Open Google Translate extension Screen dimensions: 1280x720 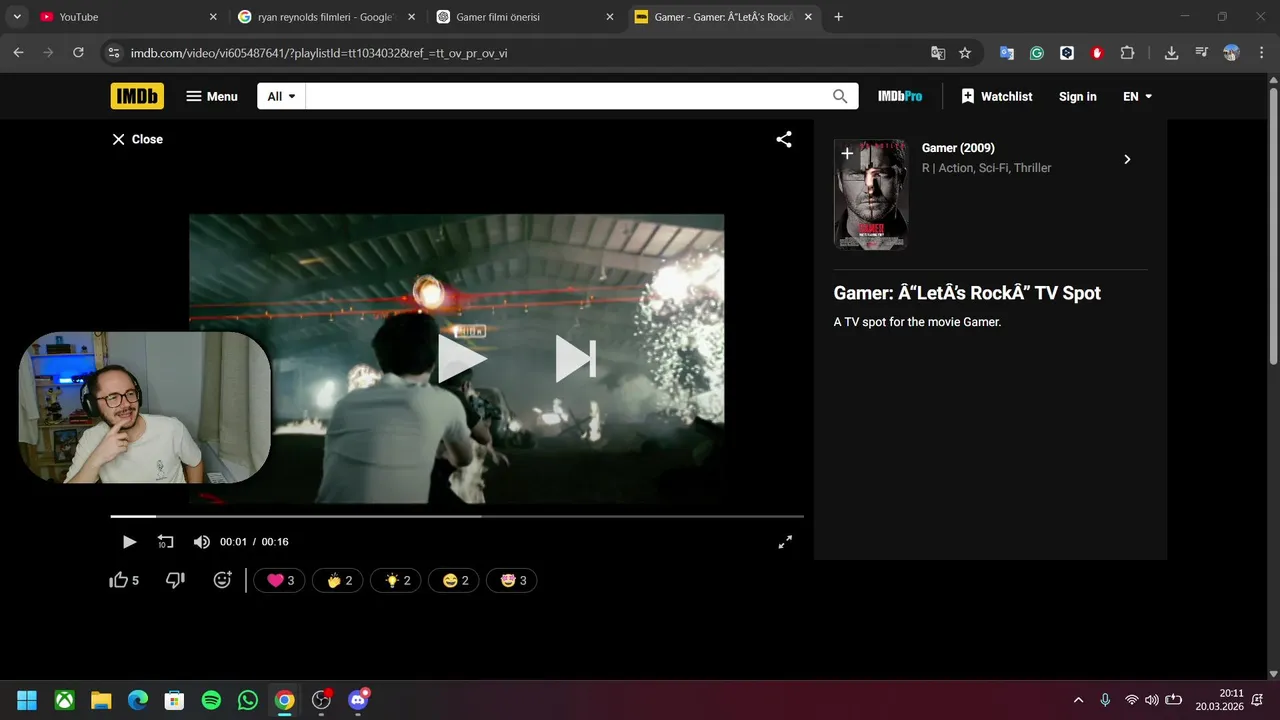tap(1007, 53)
